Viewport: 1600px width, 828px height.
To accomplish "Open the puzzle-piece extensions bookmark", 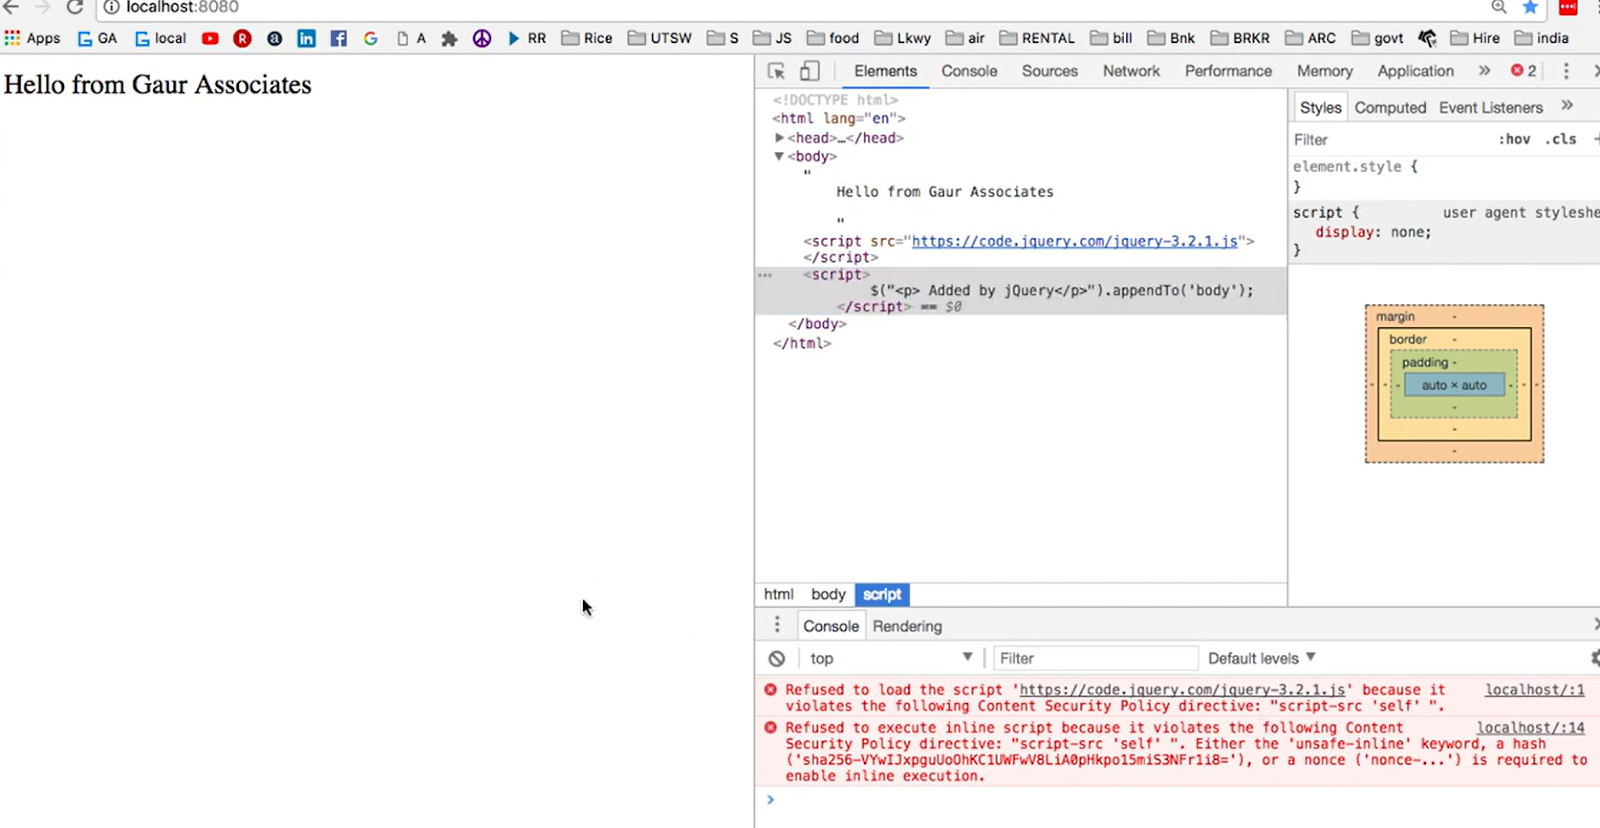I will [x=449, y=38].
